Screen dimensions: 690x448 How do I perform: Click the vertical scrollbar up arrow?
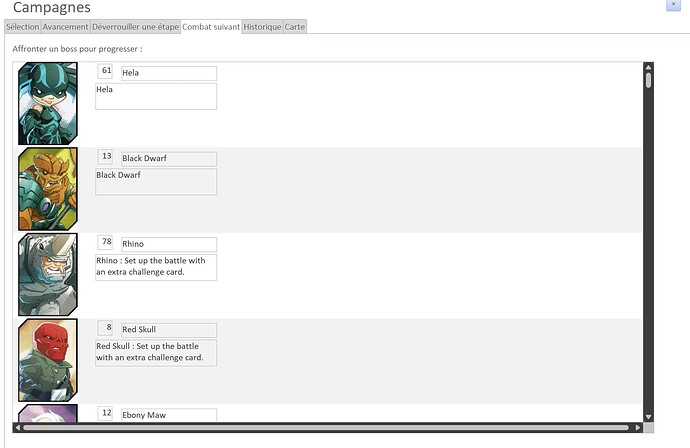point(648,67)
